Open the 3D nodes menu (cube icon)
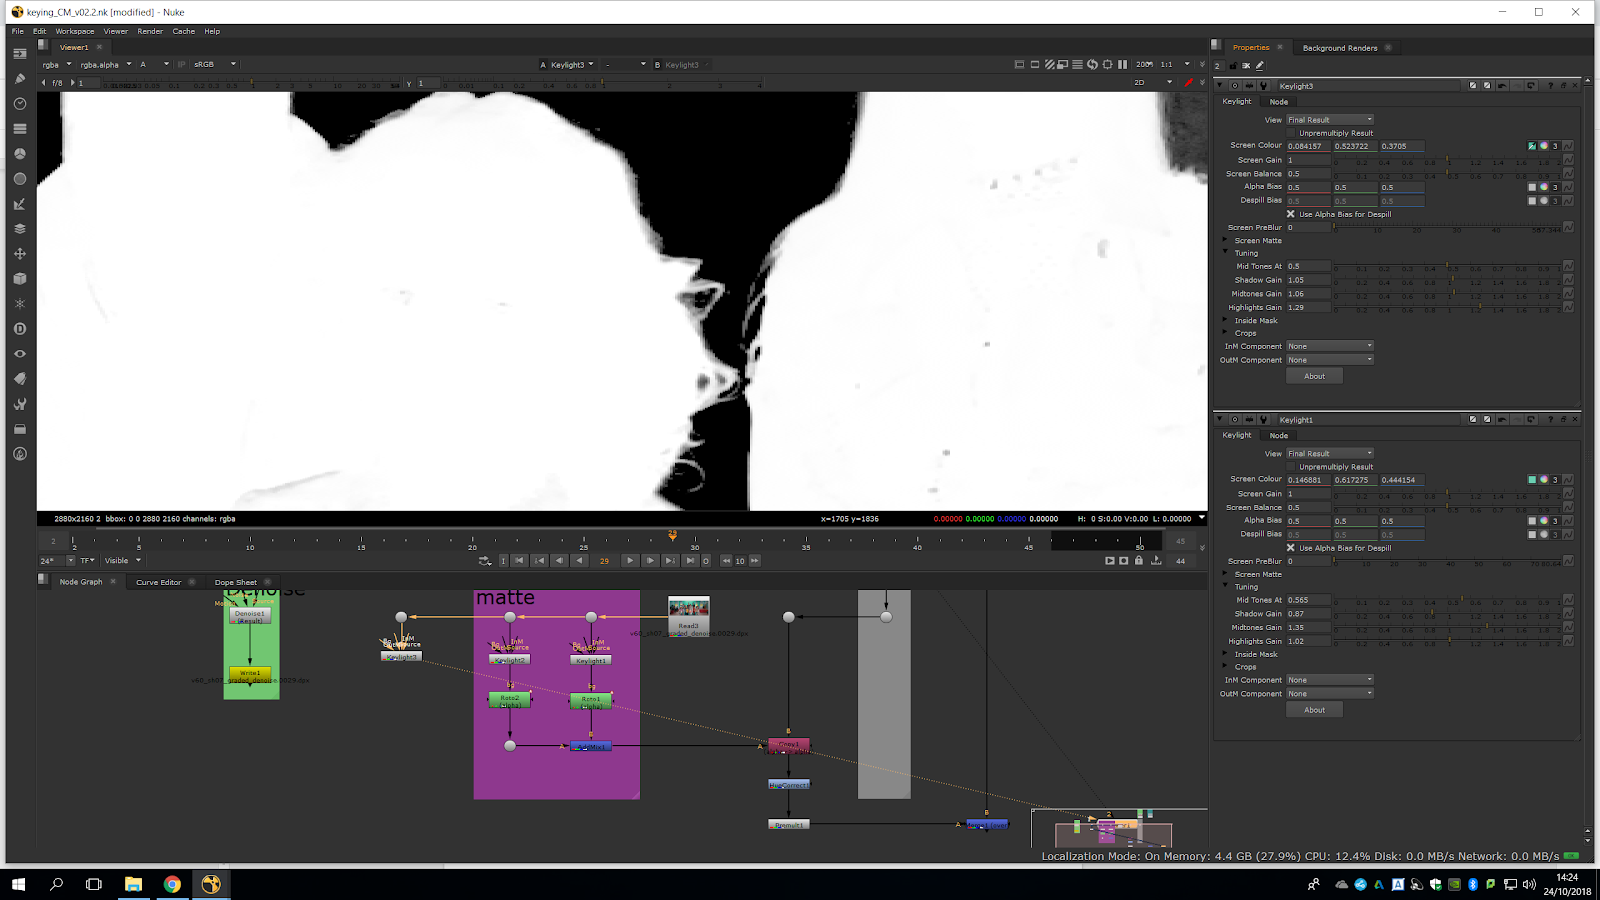The height and width of the screenshot is (900, 1600). tap(19, 279)
